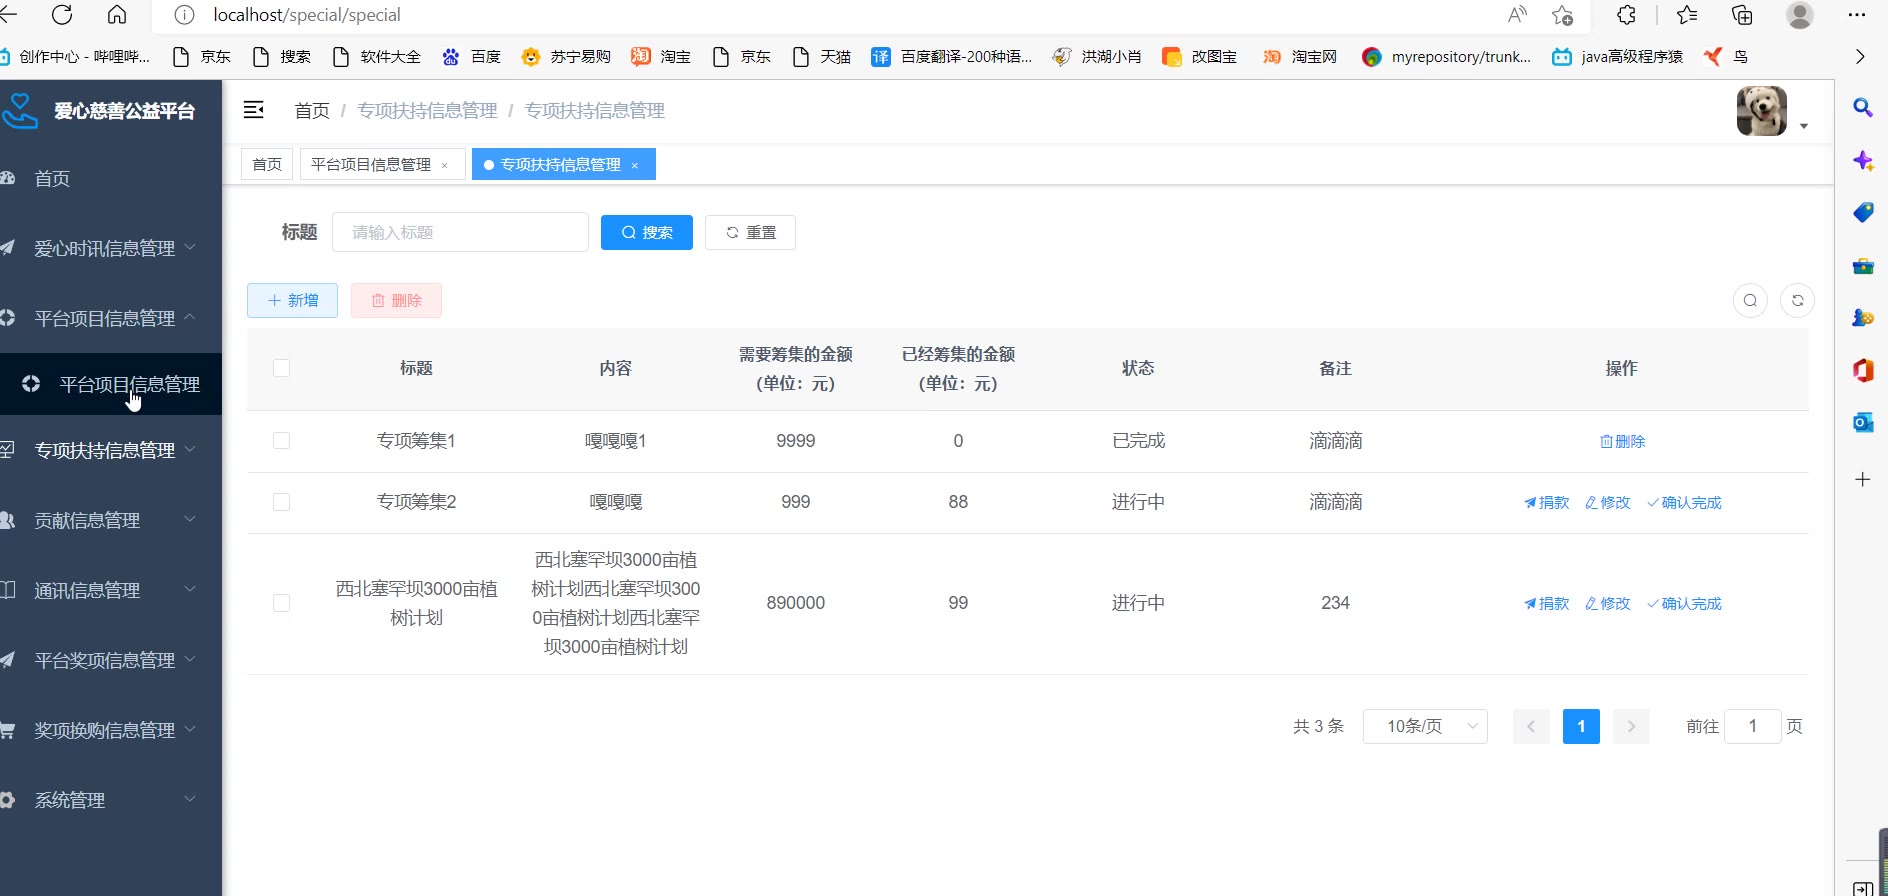
Task: Select 首页 in the left sidebar
Action: pyautogui.click(x=52, y=178)
